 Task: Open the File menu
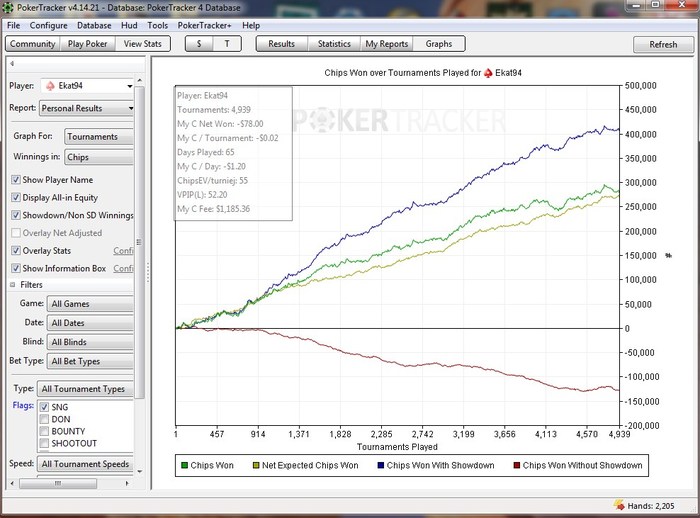[x=13, y=25]
